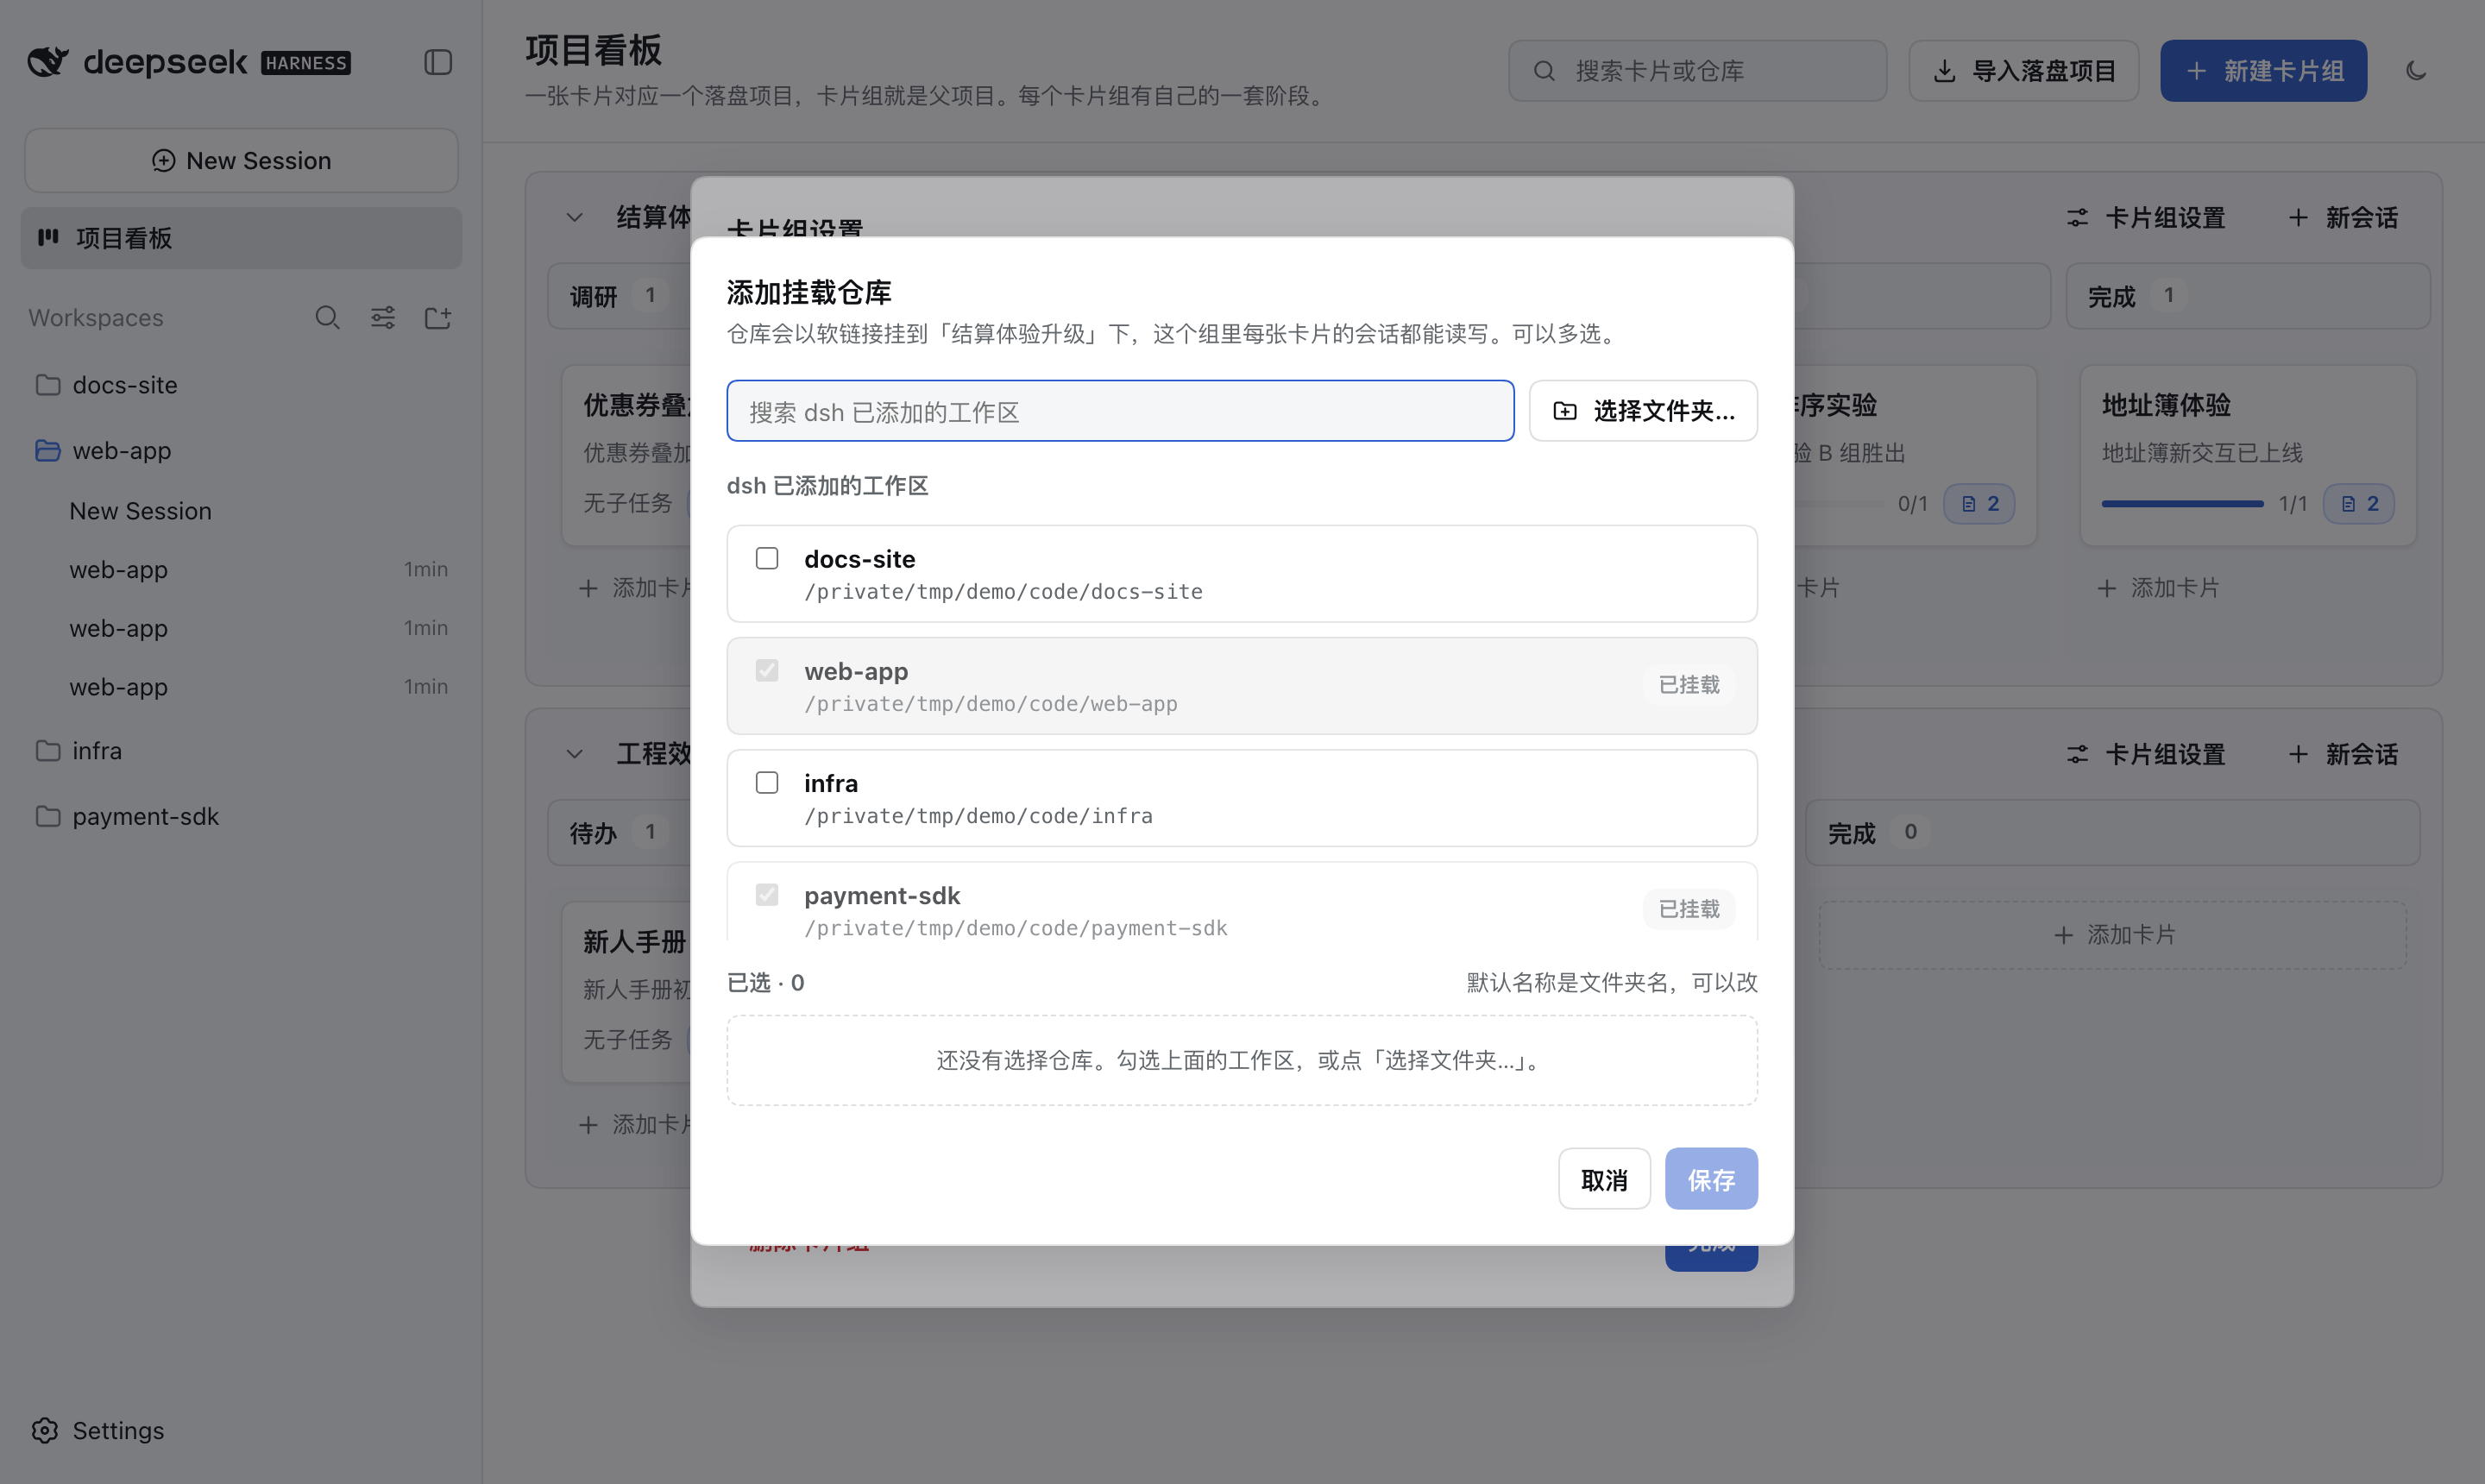
Task: Click the 调研 1 column header
Action: click(x=619, y=296)
